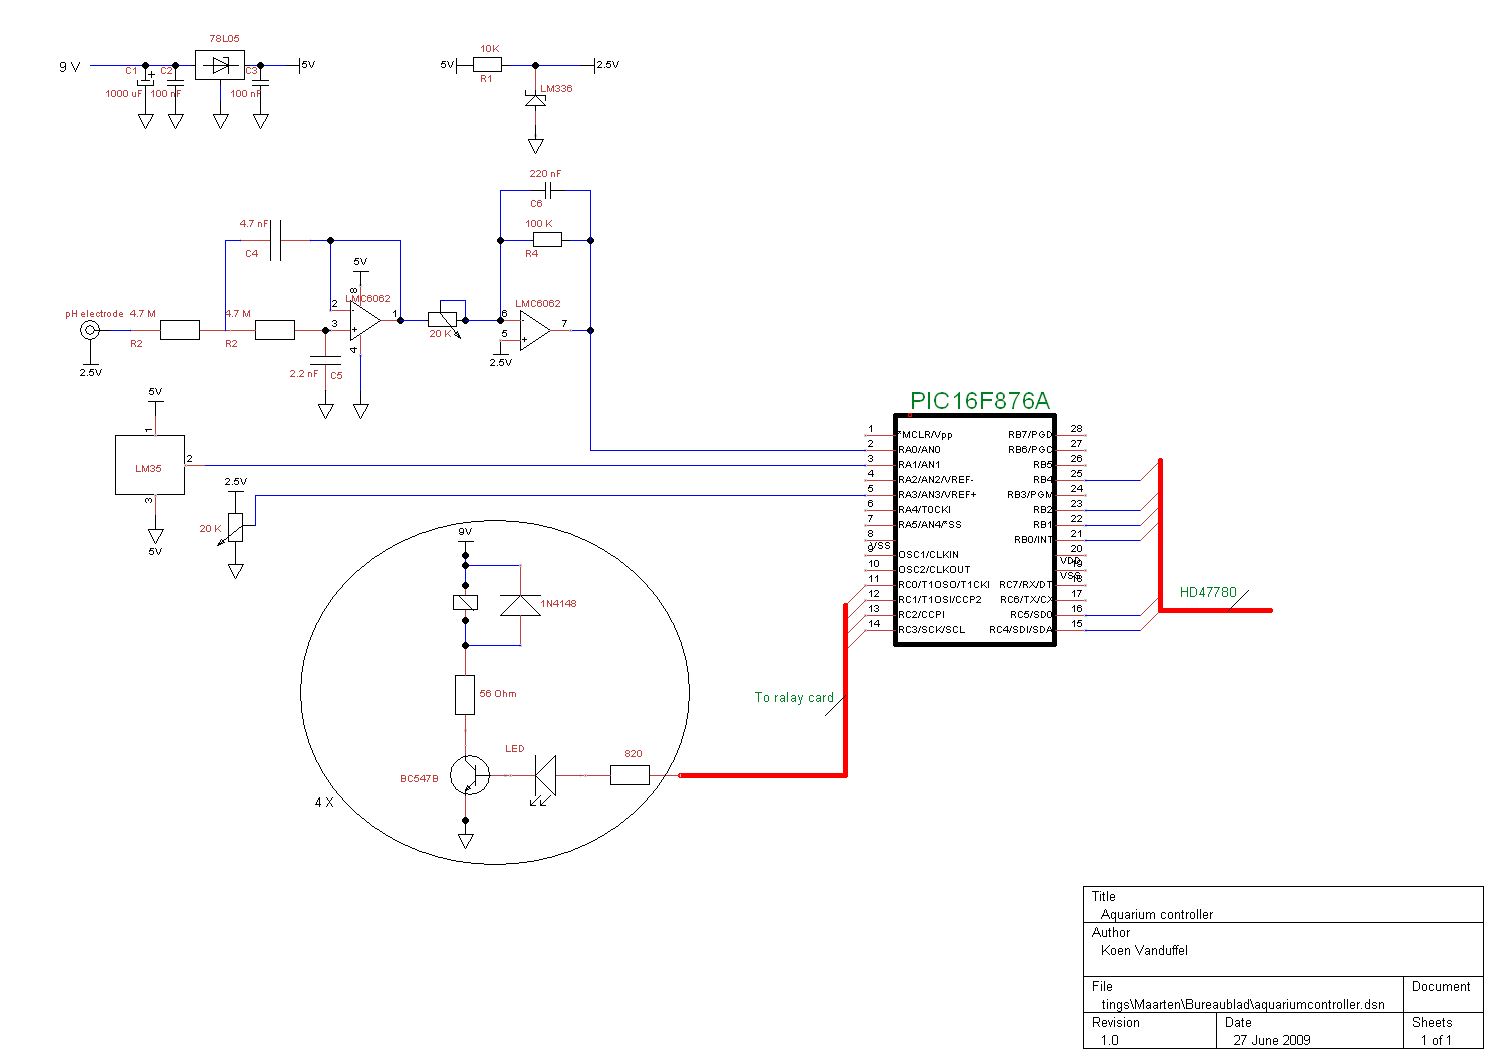Select the RC4/SDI/SDA pin label
1495x1060 pixels.
click(1021, 630)
